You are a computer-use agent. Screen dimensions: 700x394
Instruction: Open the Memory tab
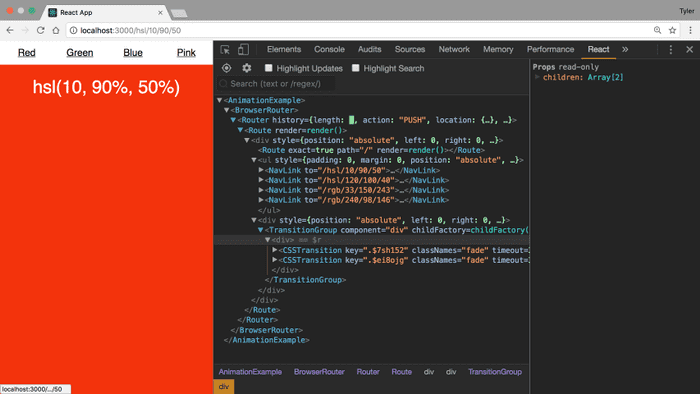point(498,50)
